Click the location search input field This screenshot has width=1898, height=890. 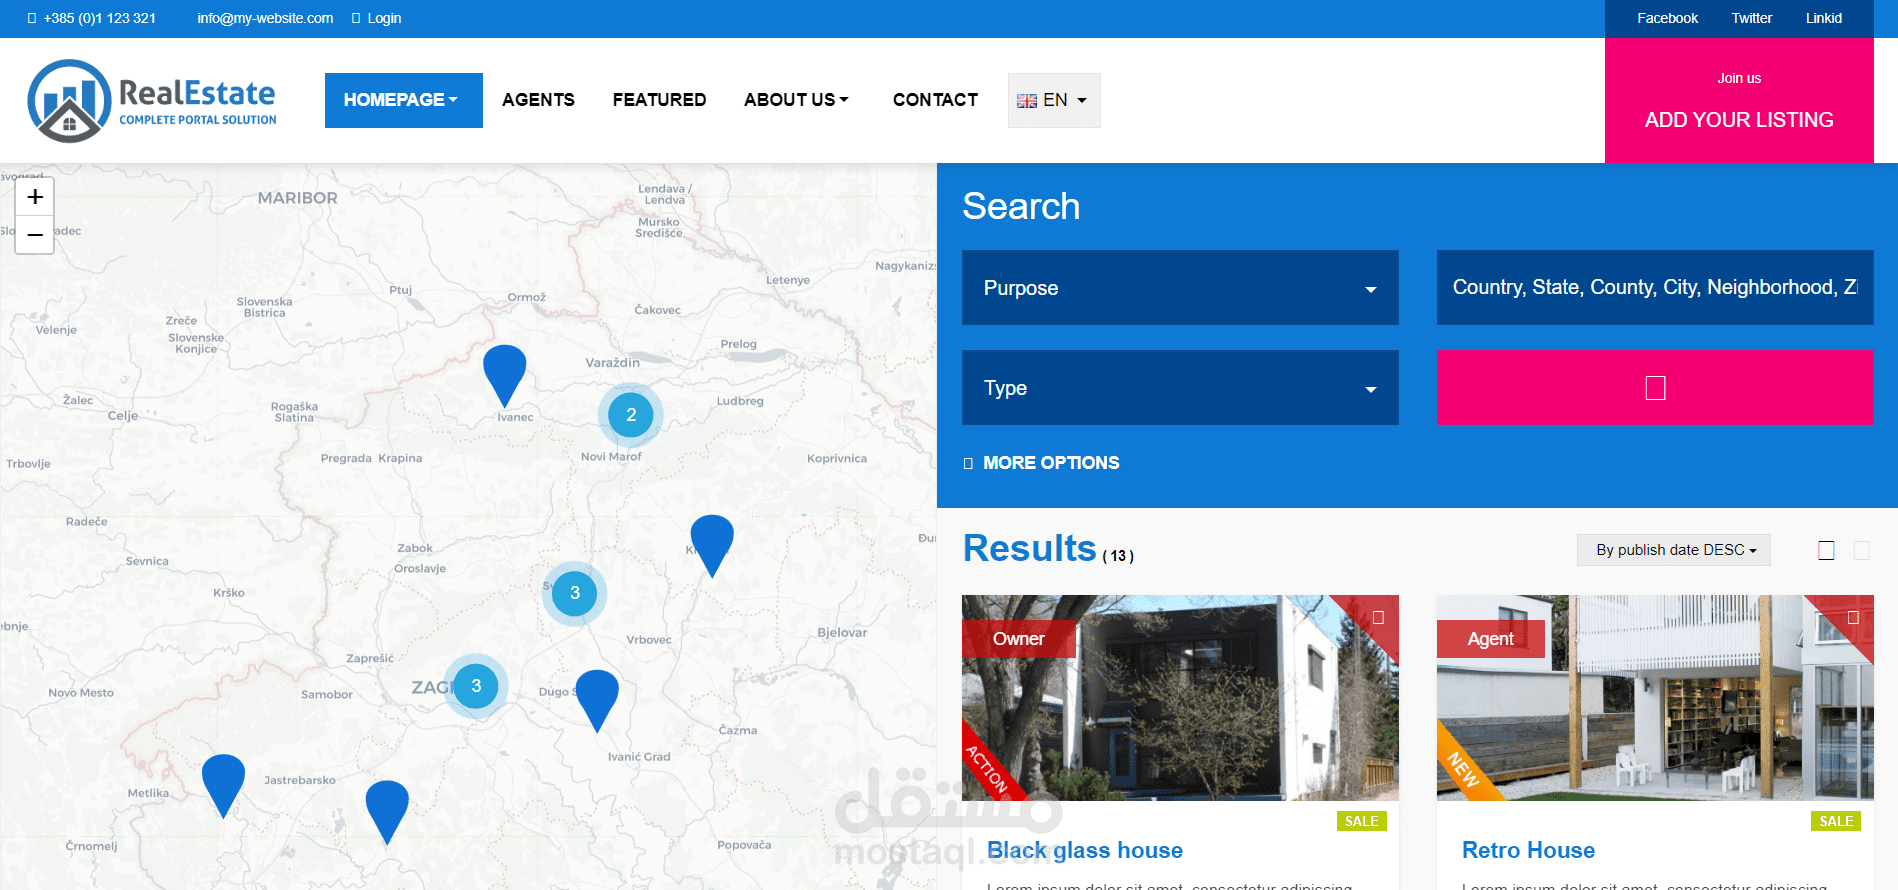tap(1655, 288)
